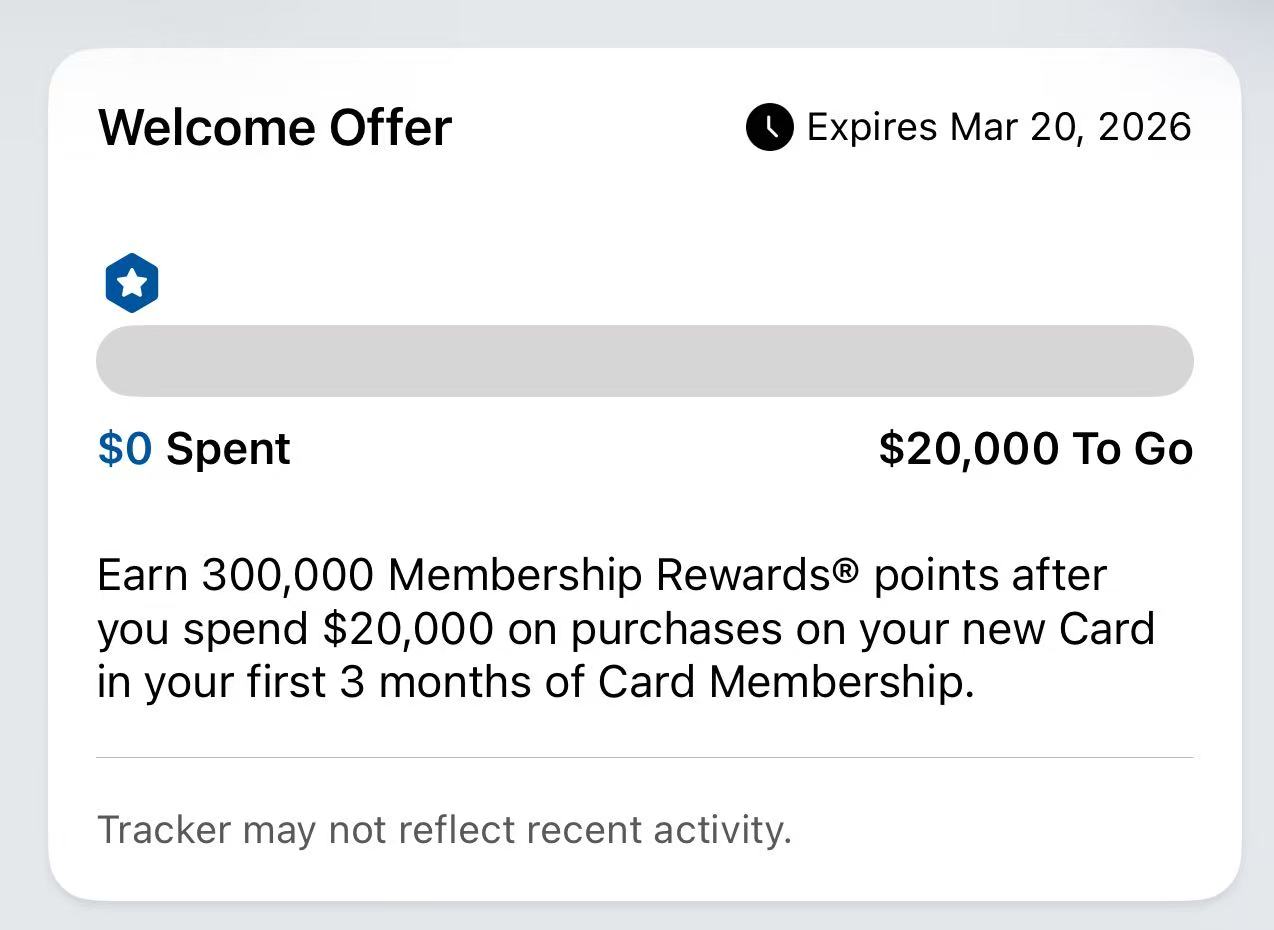Click the Tracker may not reflect disclaimer
The image size is (1274, 930).
click(444, 830)
